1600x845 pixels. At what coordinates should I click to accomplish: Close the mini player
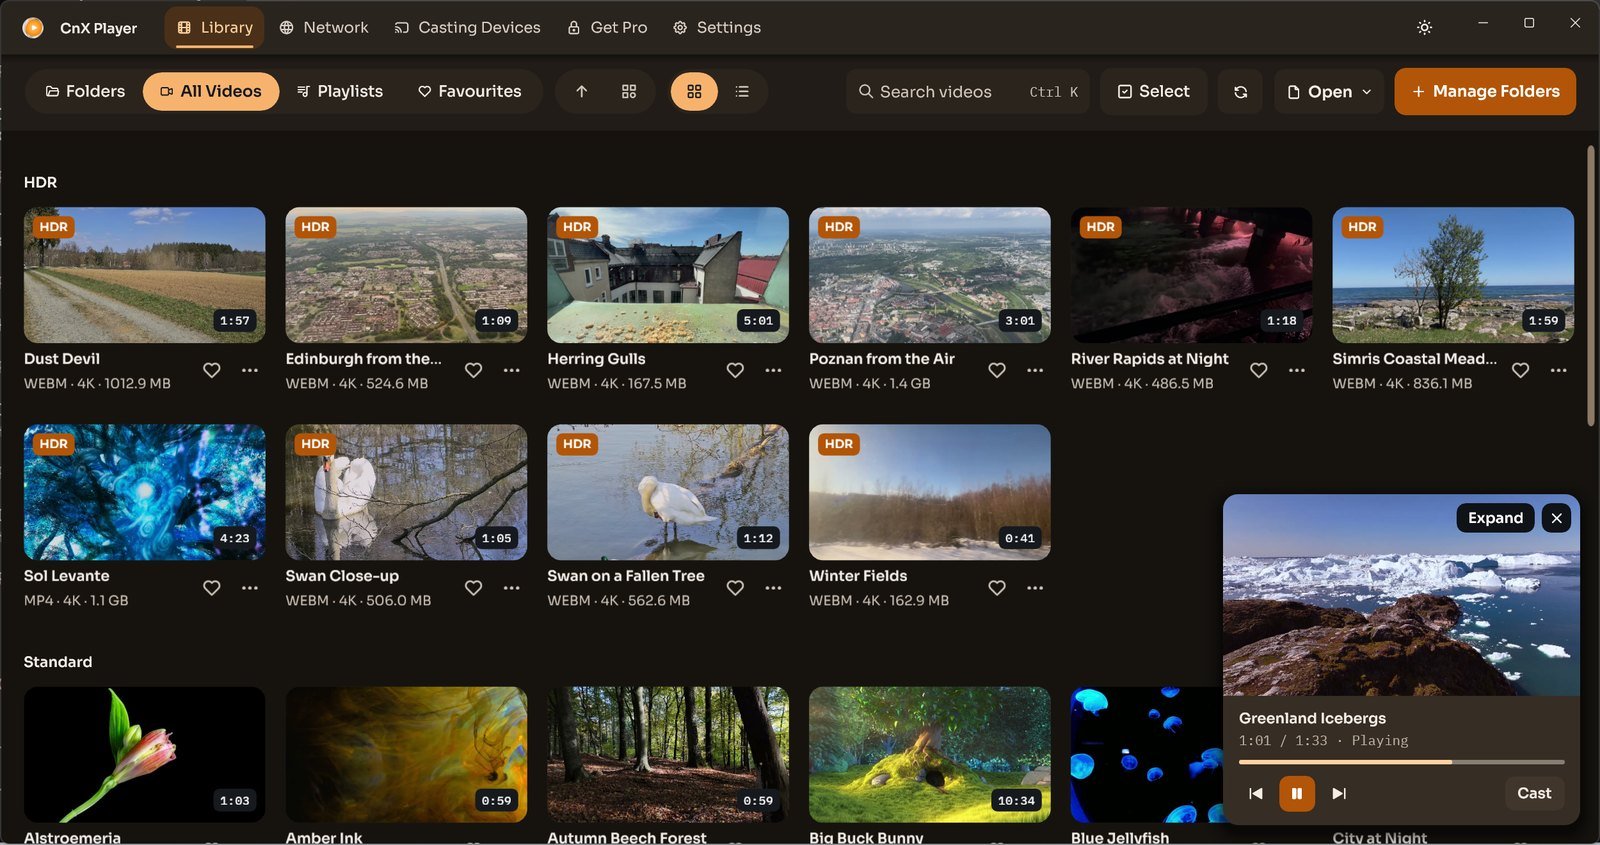1556,518
